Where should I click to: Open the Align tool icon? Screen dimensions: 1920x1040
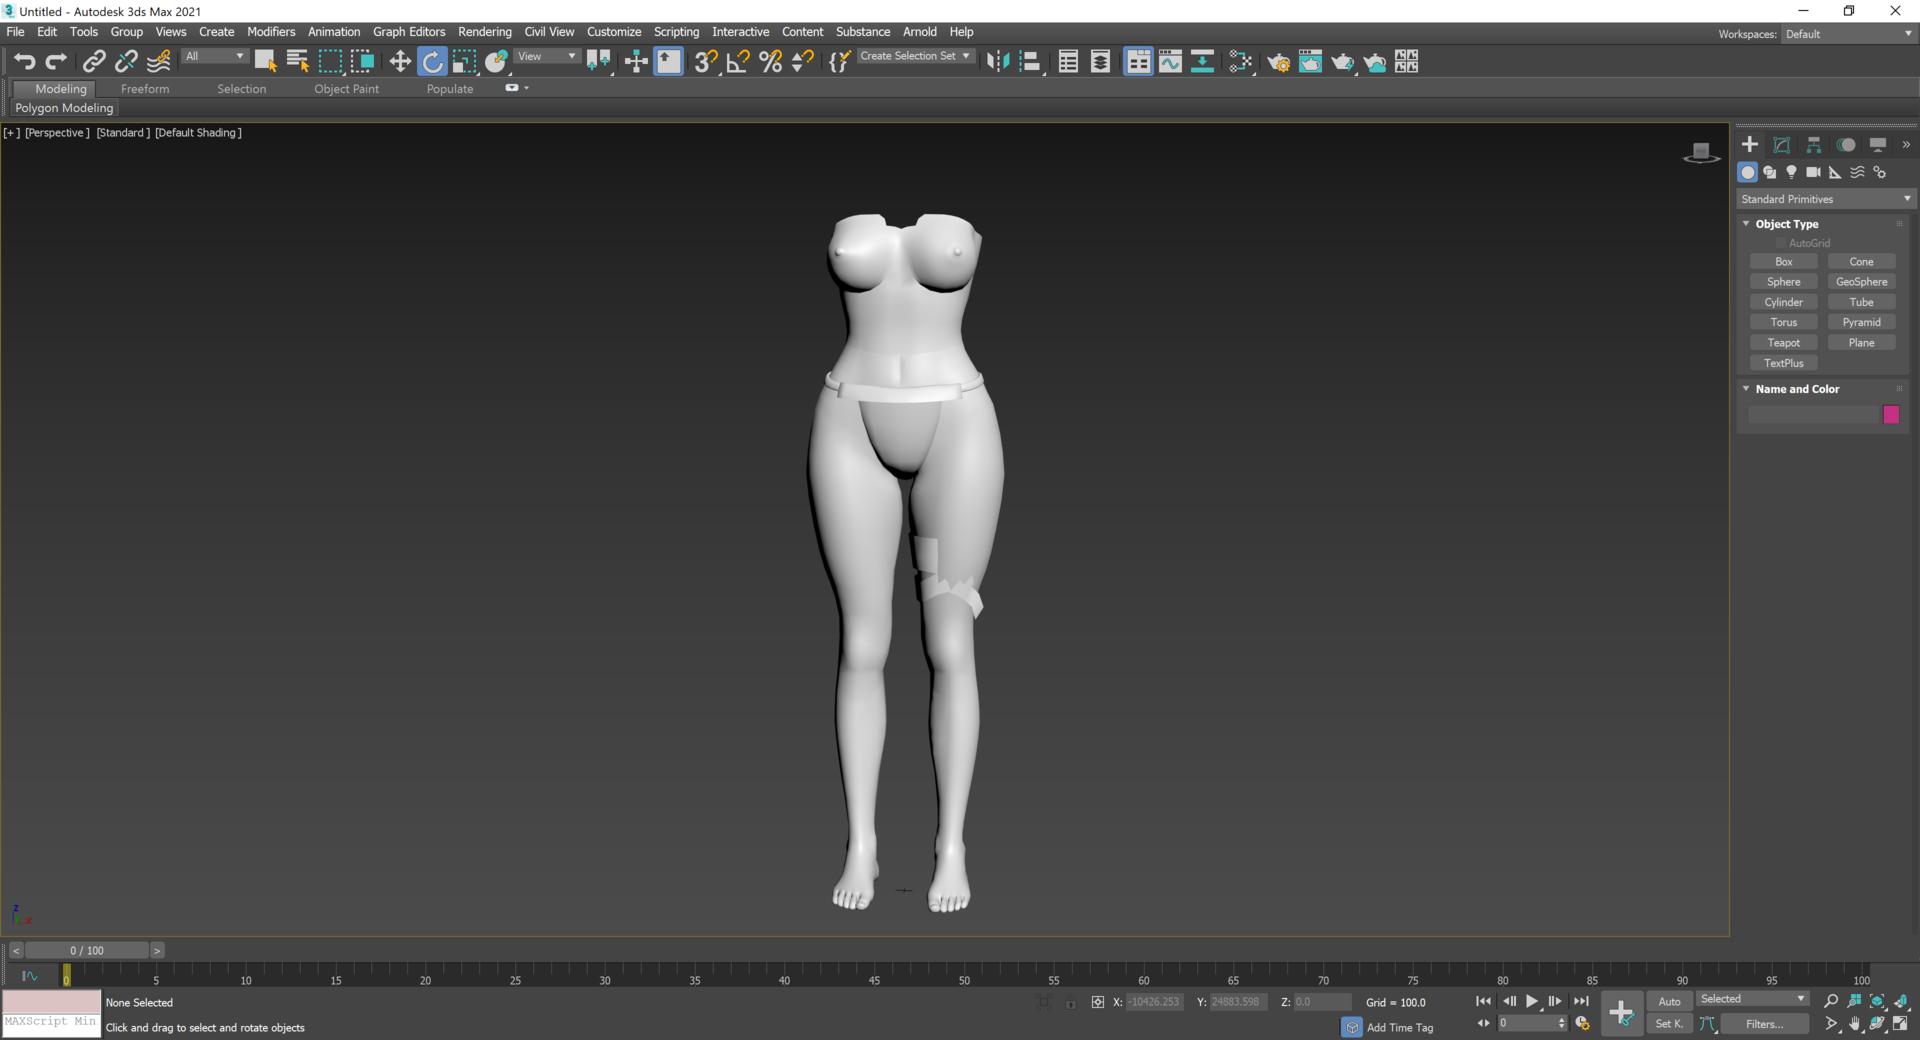(1030, 62)
